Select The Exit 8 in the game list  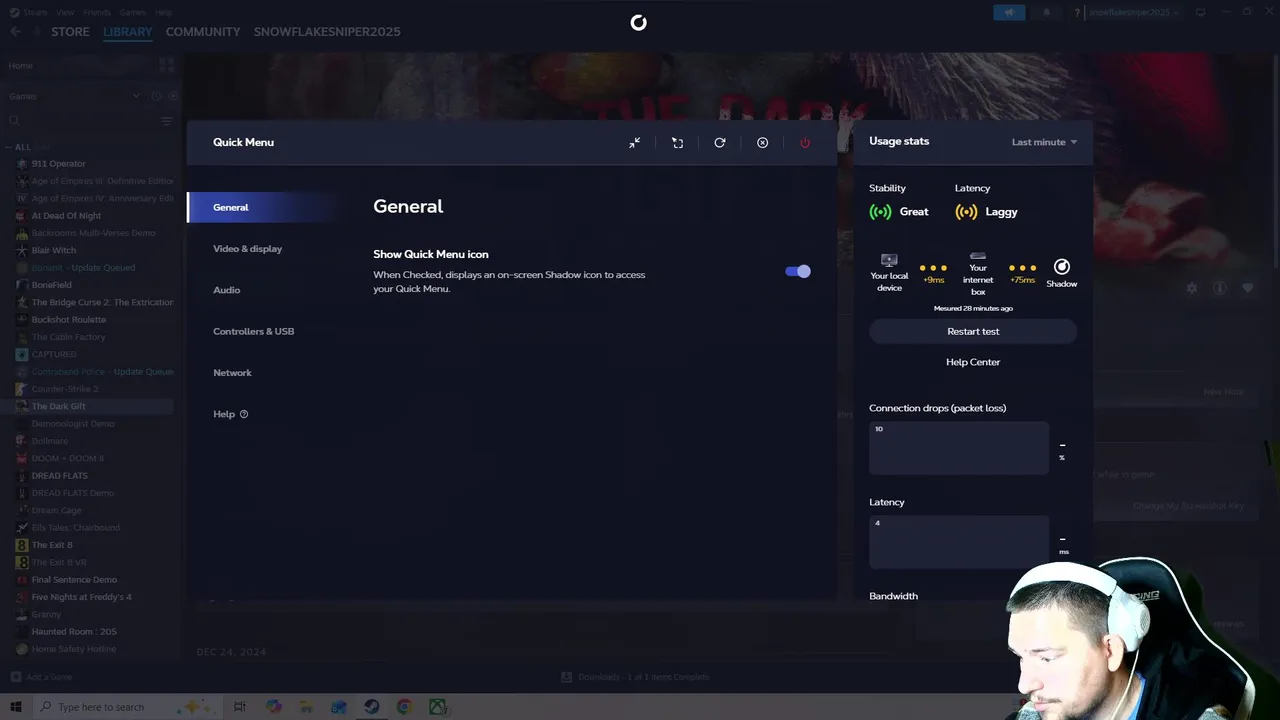click(x=52, y=545)
